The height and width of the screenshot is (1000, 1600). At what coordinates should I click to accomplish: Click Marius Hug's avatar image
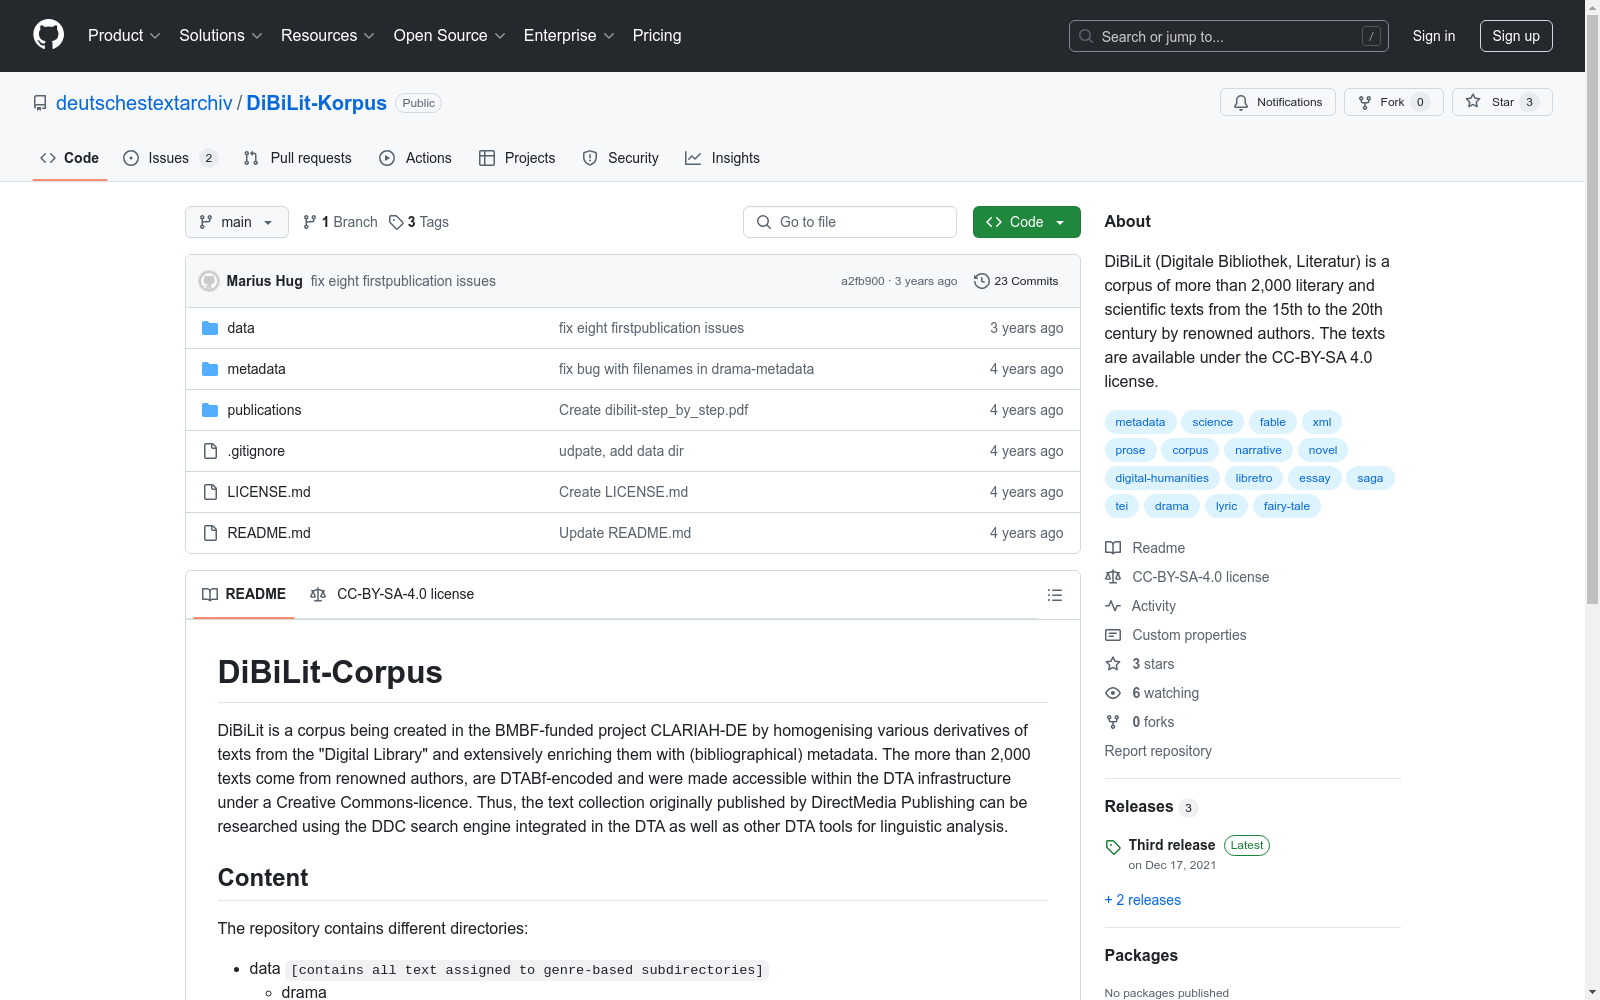209,281
